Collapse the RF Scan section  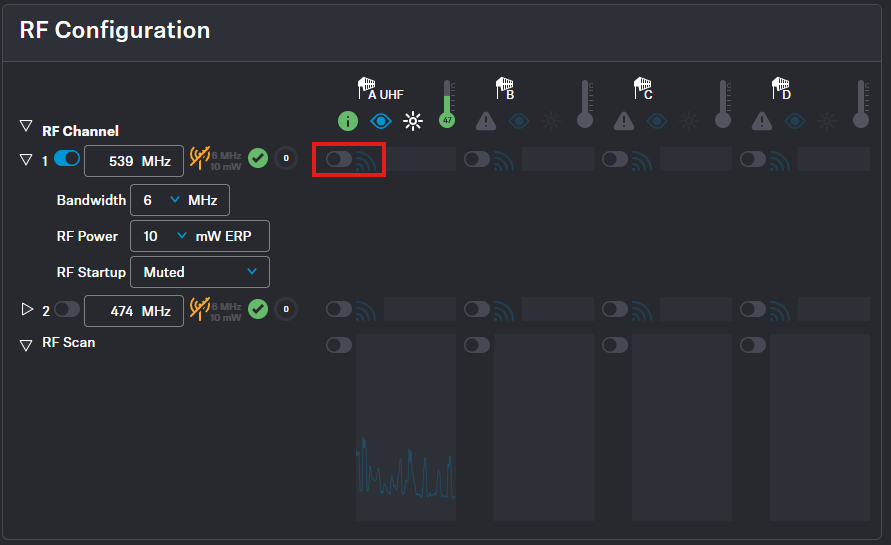click(x=26, y=344)
